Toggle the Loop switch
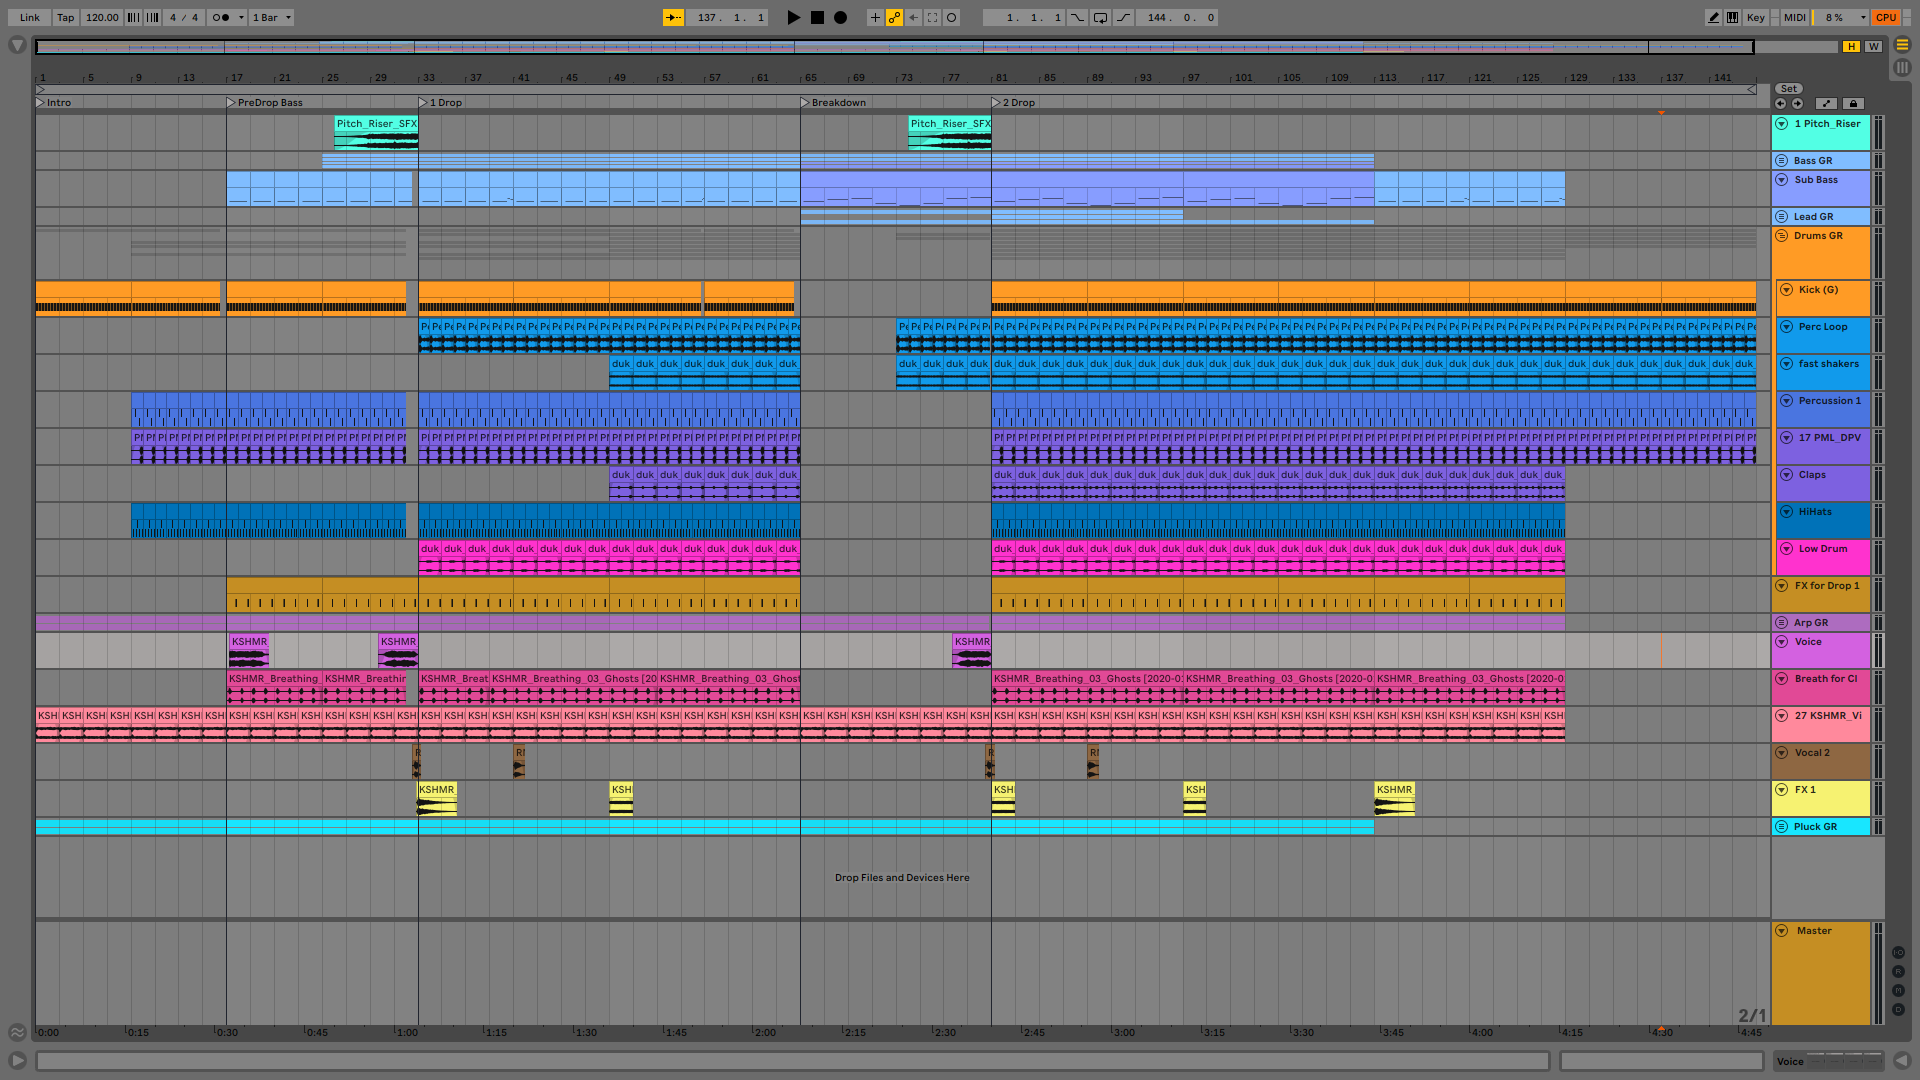1920x1080 pixels. tap(1100, 17)
